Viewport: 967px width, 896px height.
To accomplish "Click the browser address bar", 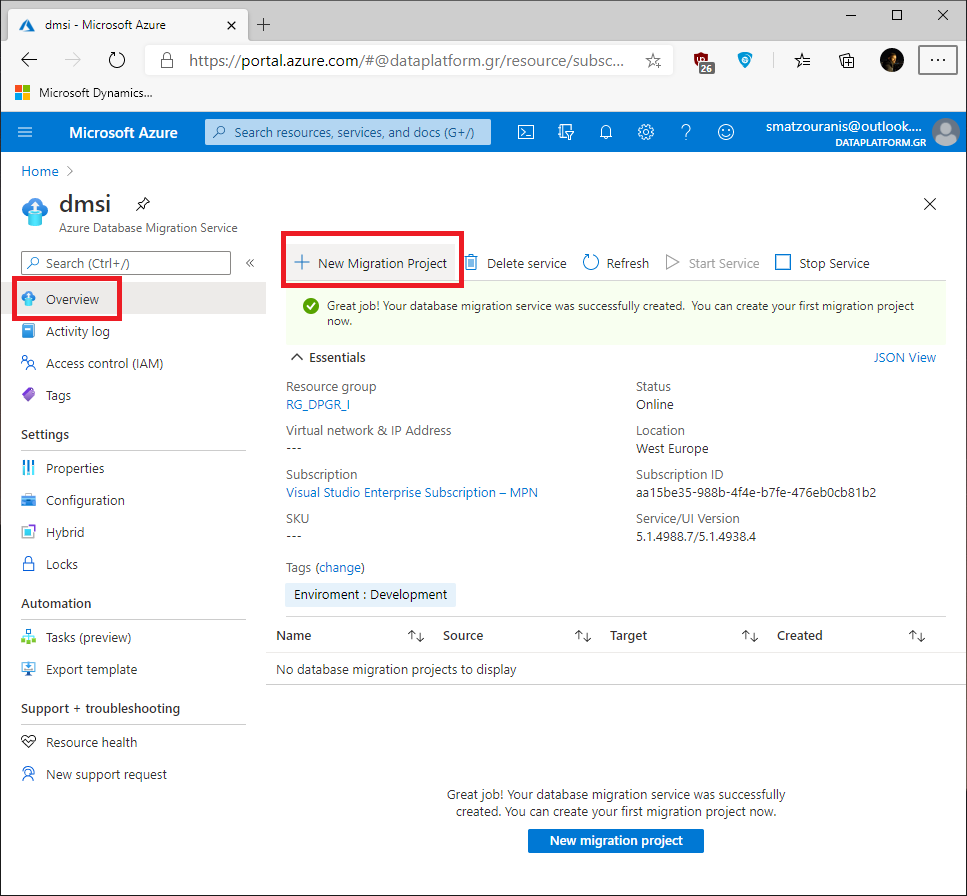I will coord(406,60).
